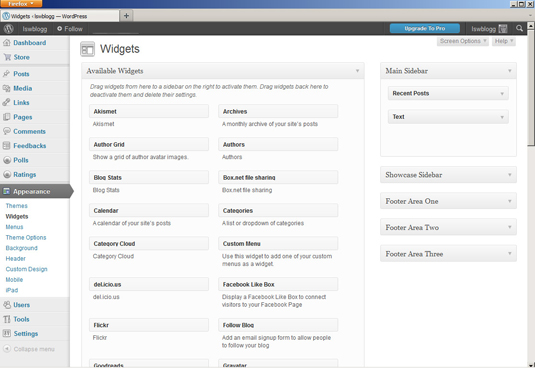This screenshot has width=535, height=368.
Task: Open Menus under Appearance
Action: (14, 227)
